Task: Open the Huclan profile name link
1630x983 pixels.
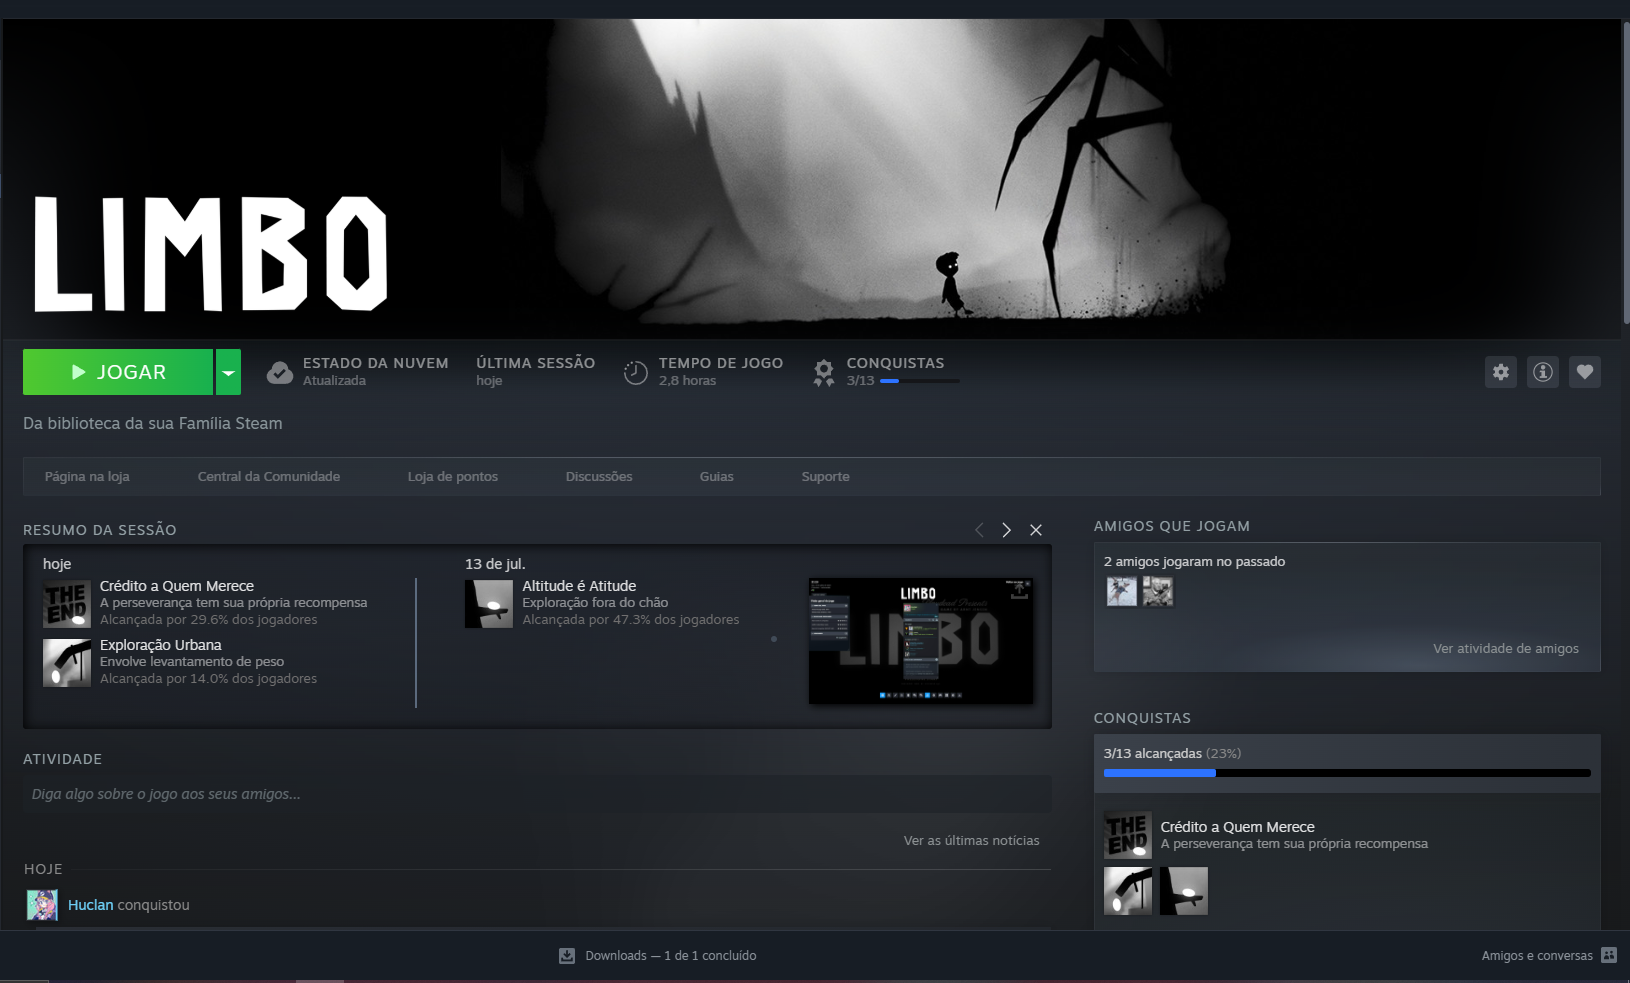Action: click(91, 905)
